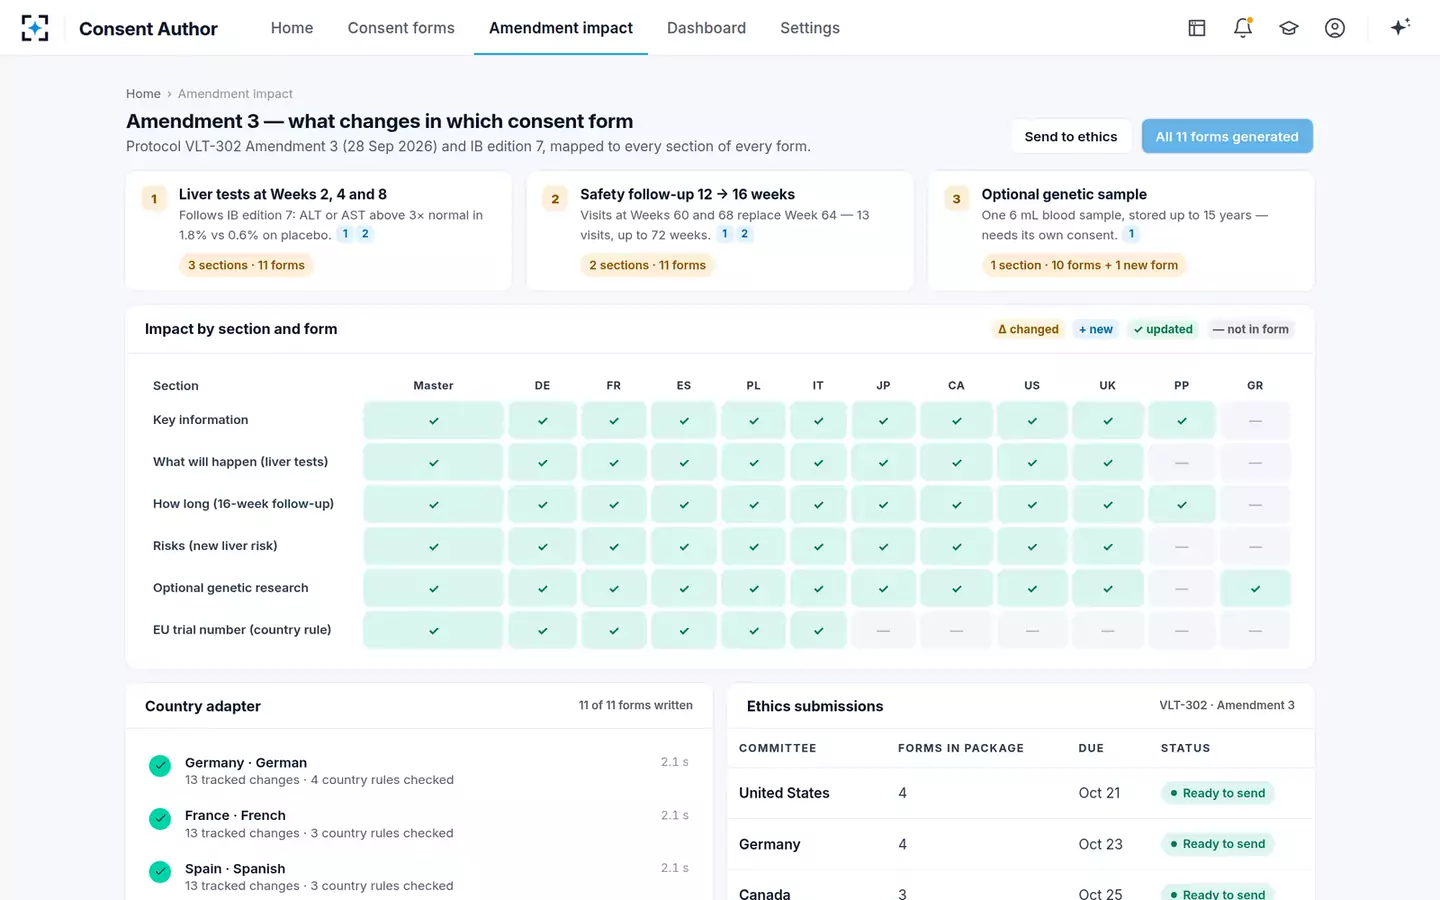The width and height of the screenshot is (1440, 900).
Task: Click the Send to ethics button
Action: (x=1071, y=137)
